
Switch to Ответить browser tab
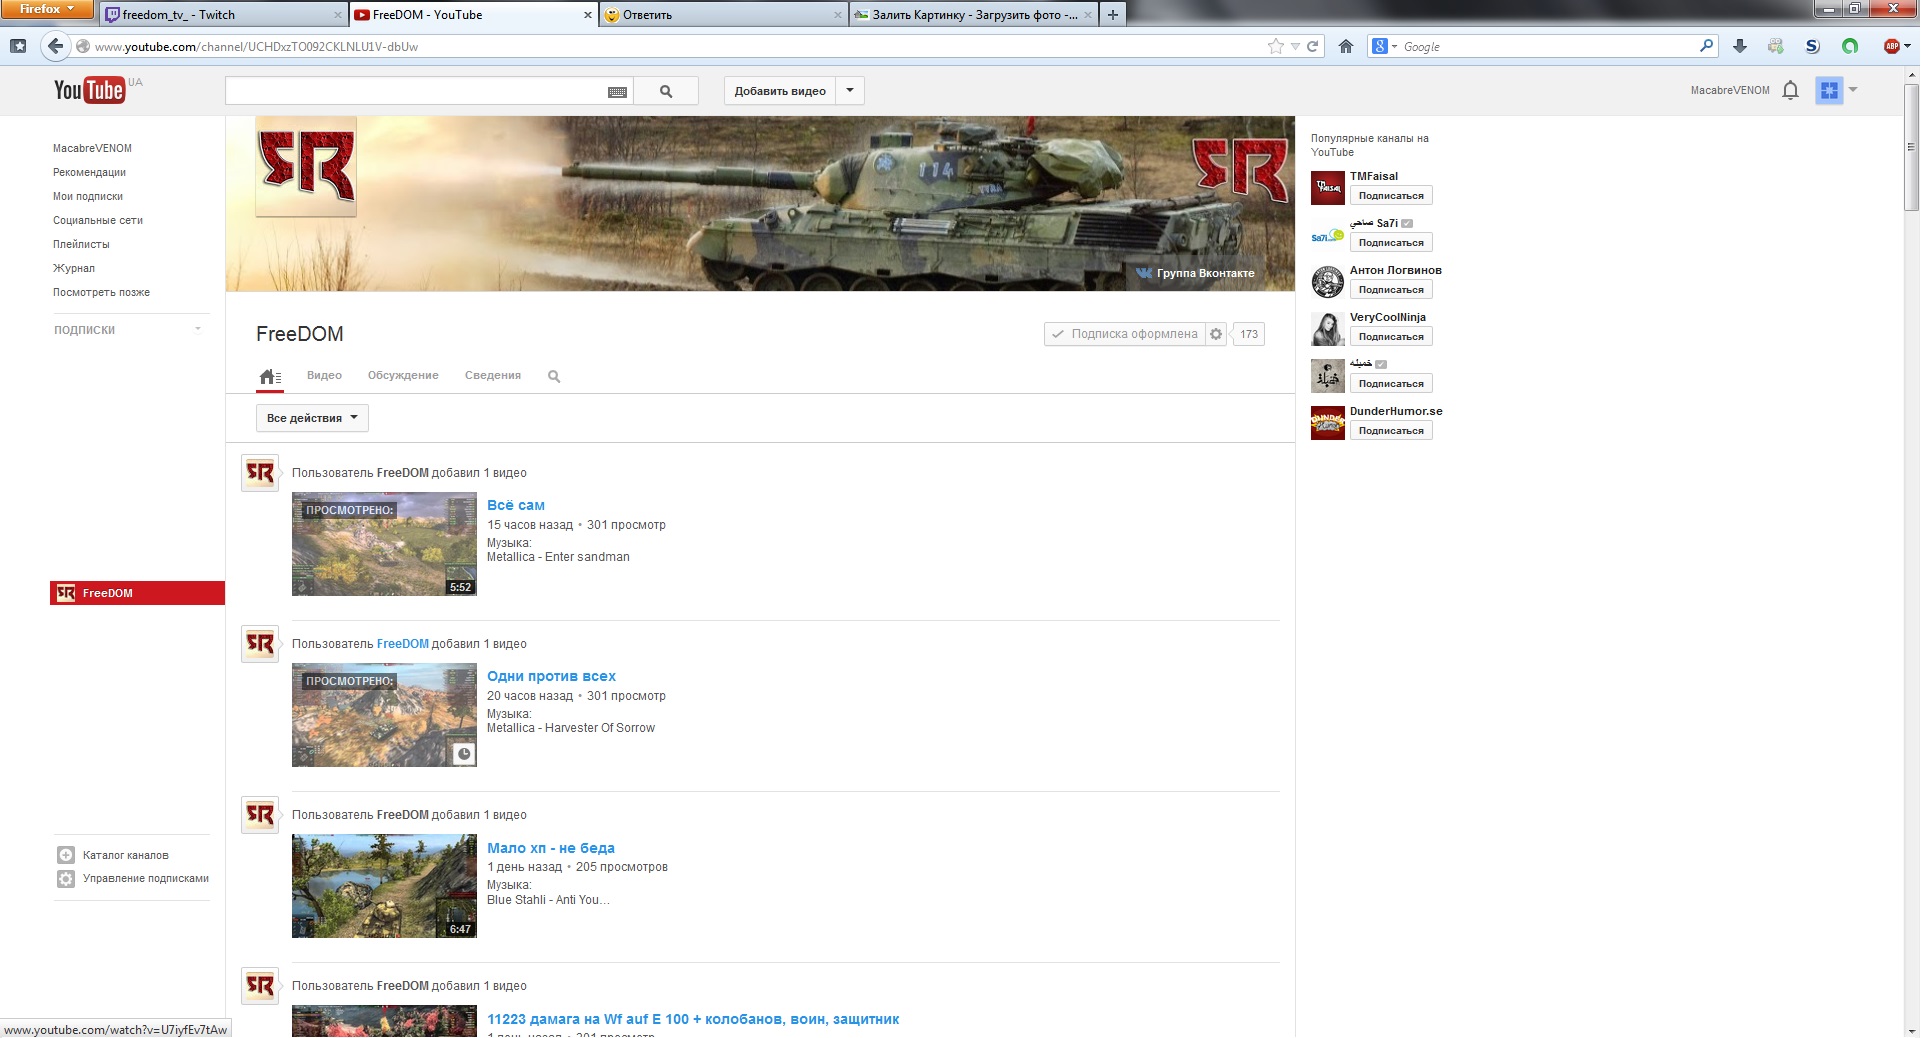pos(723,15)
